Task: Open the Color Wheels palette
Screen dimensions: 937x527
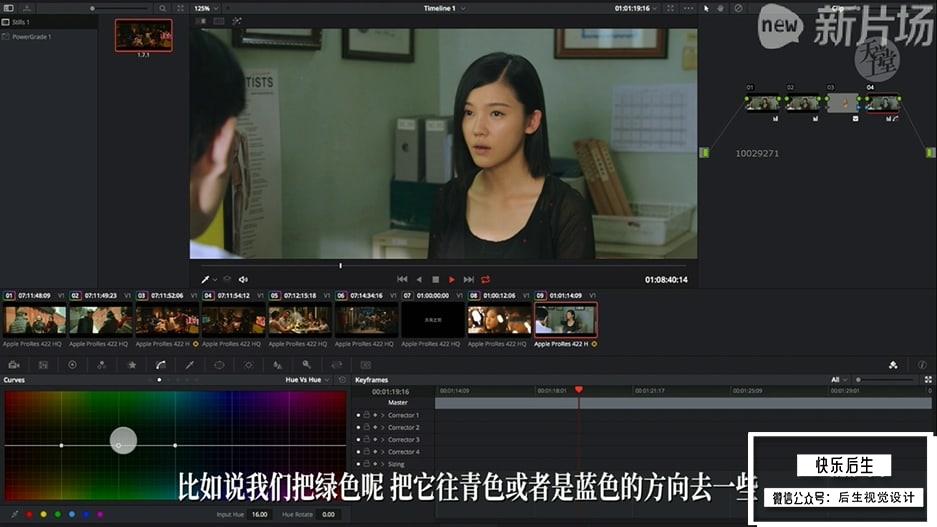Action: [72, 365]
